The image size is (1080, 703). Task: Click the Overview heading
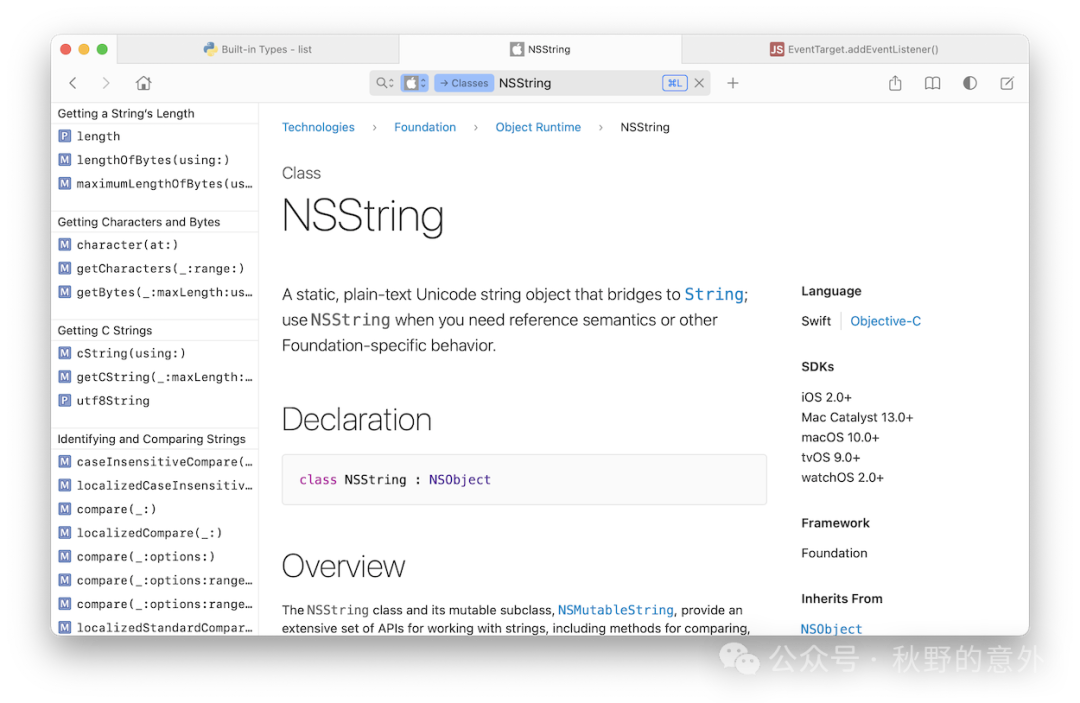[343, 566]
